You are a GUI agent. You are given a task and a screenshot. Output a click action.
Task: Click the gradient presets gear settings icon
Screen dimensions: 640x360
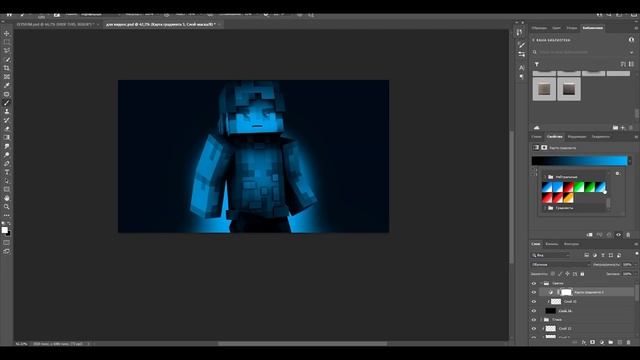coord(618,173)
